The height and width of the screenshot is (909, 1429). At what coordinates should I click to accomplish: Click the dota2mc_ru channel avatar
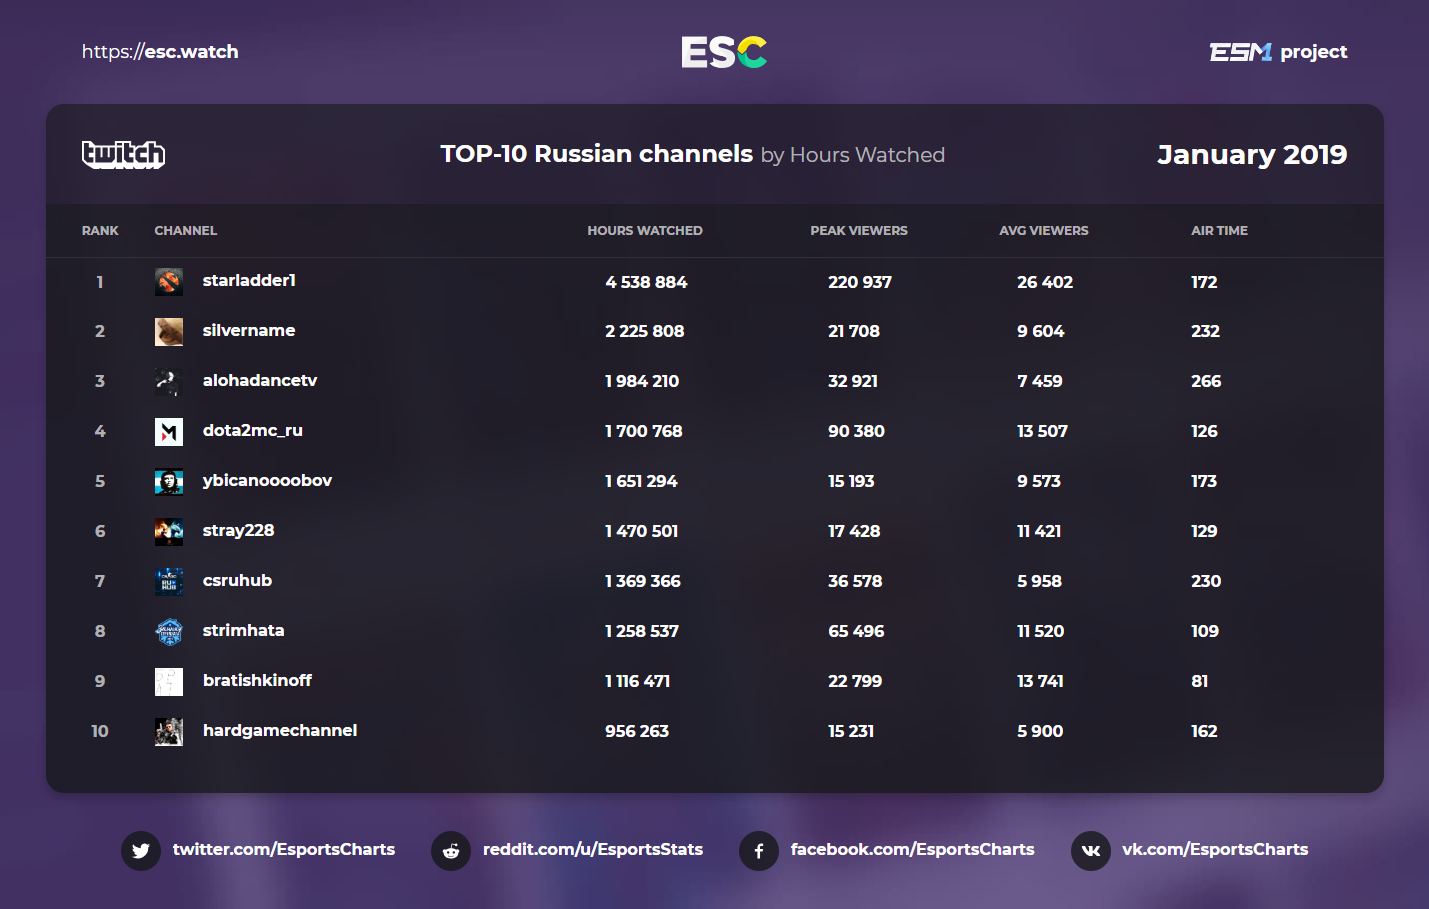[x=169, y=432]
